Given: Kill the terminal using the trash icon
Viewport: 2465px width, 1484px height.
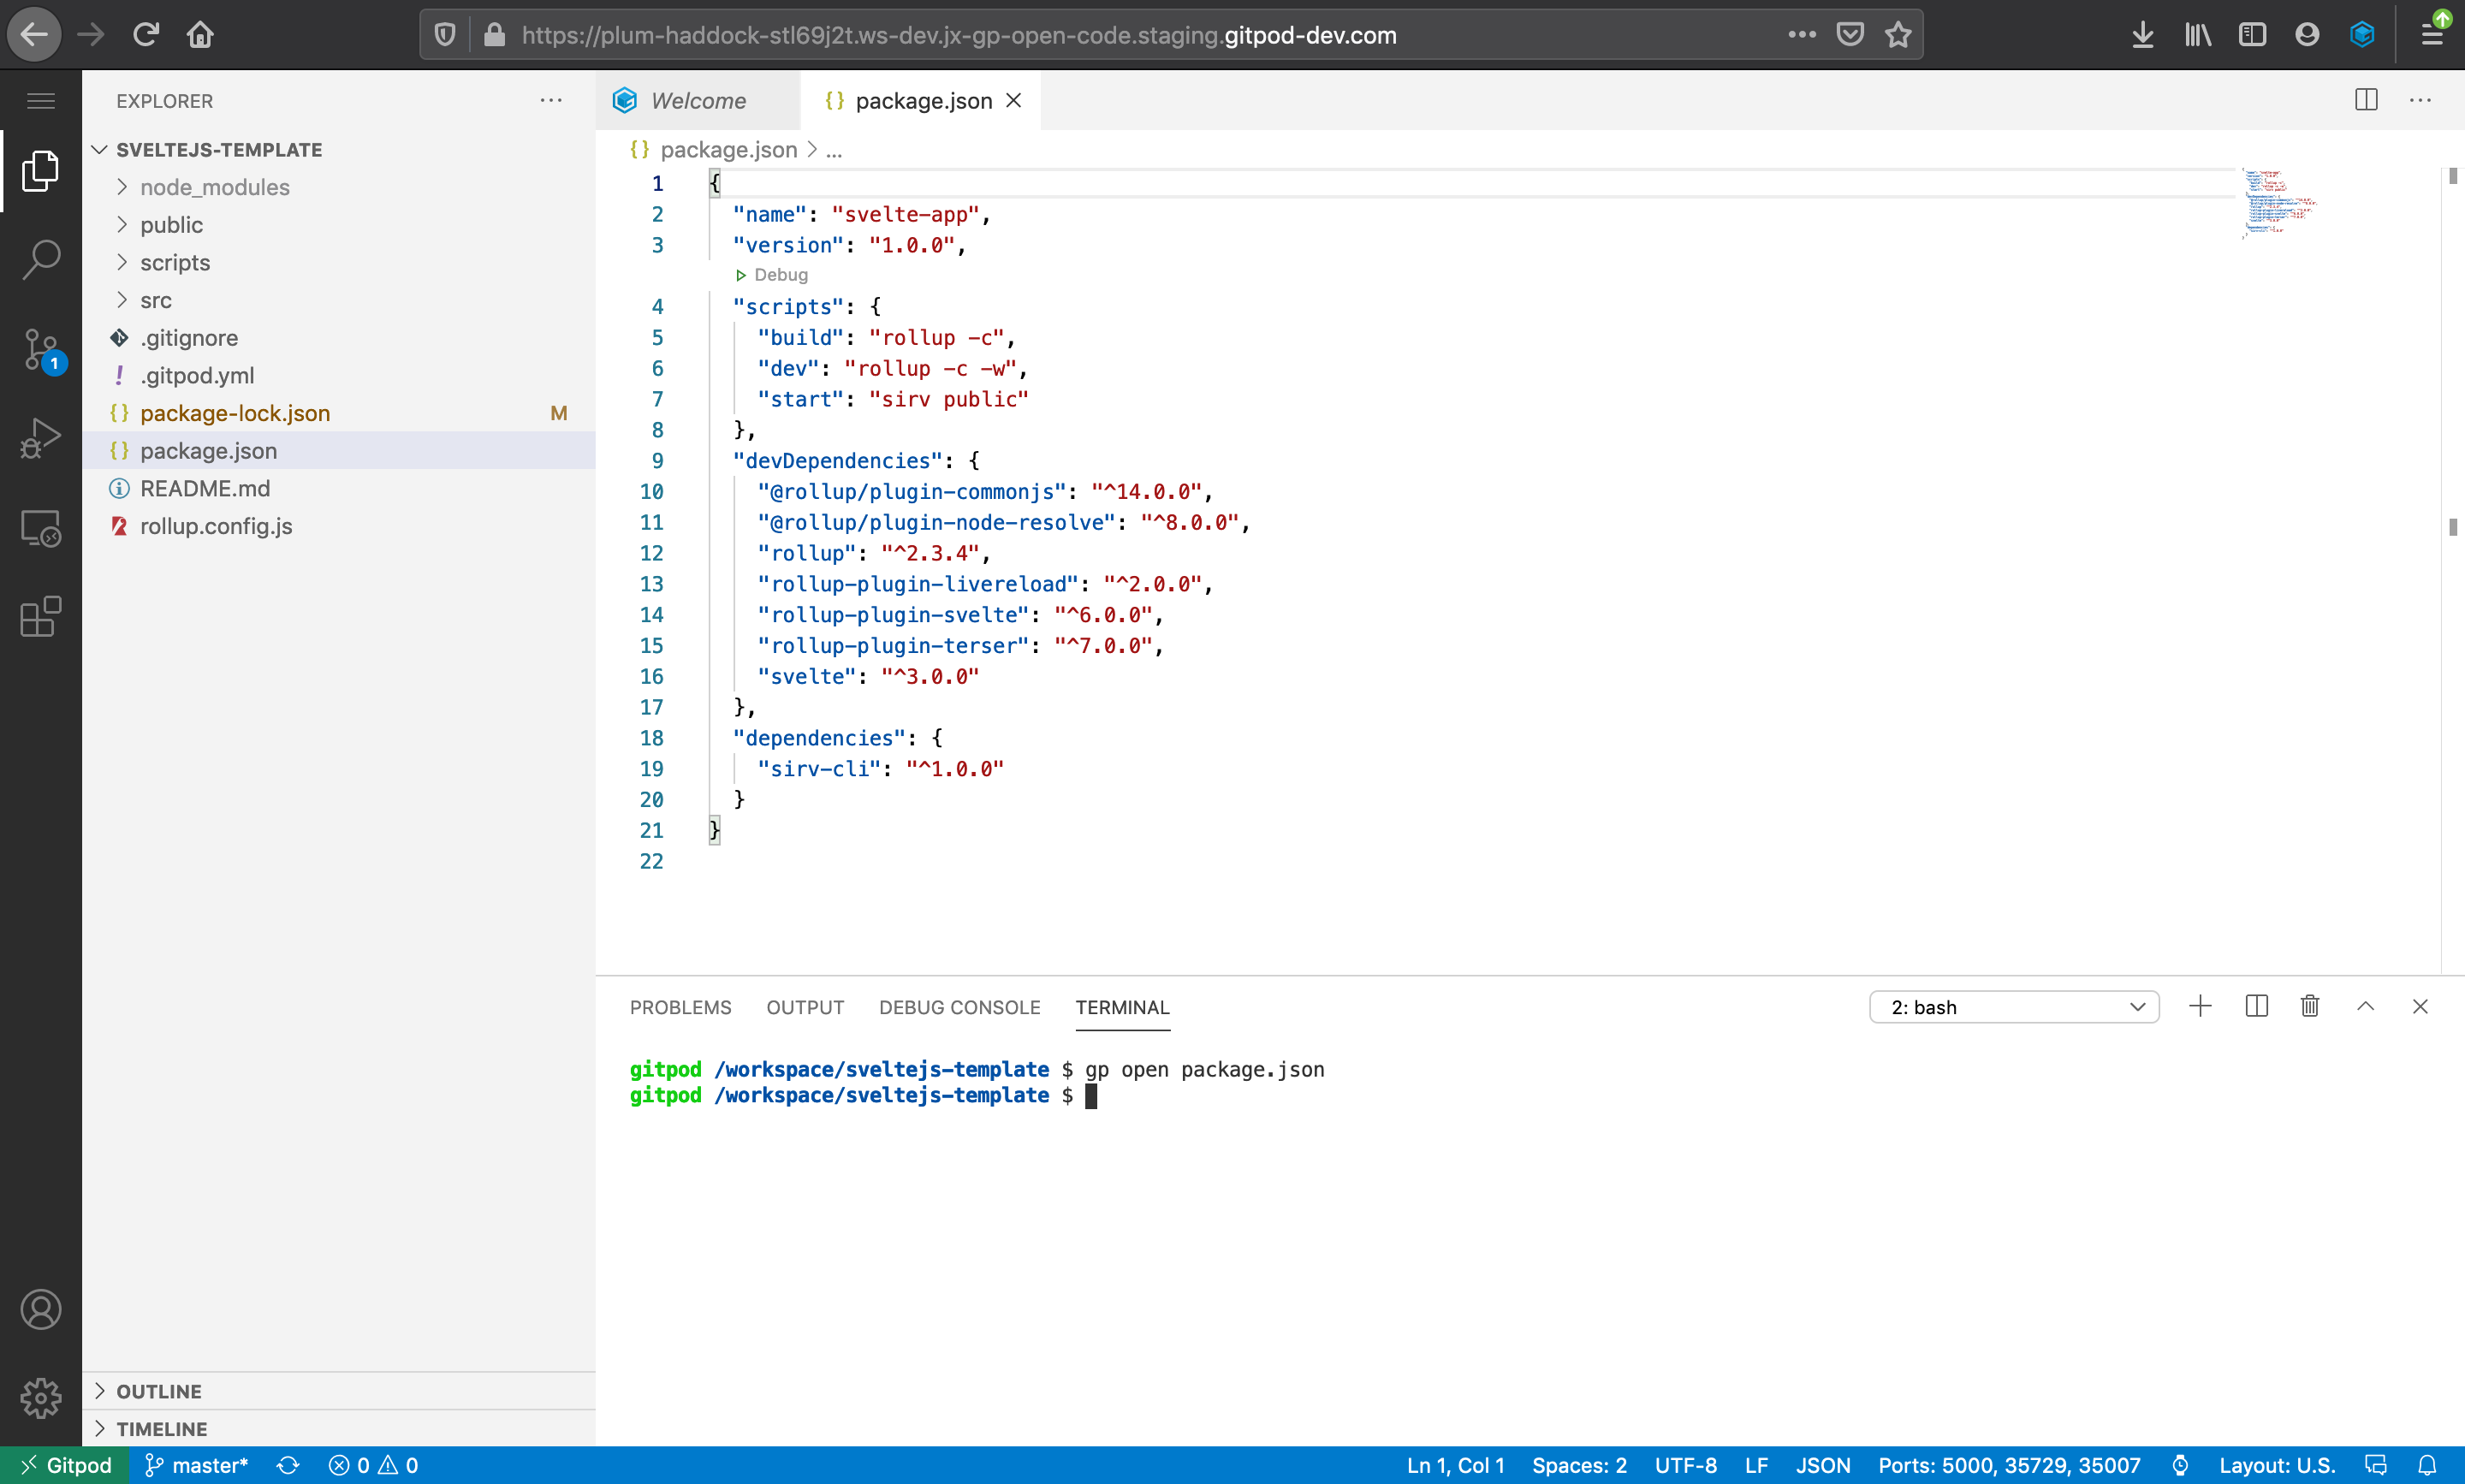Looking at the screenshot, I should [x=2310, y=1006].
